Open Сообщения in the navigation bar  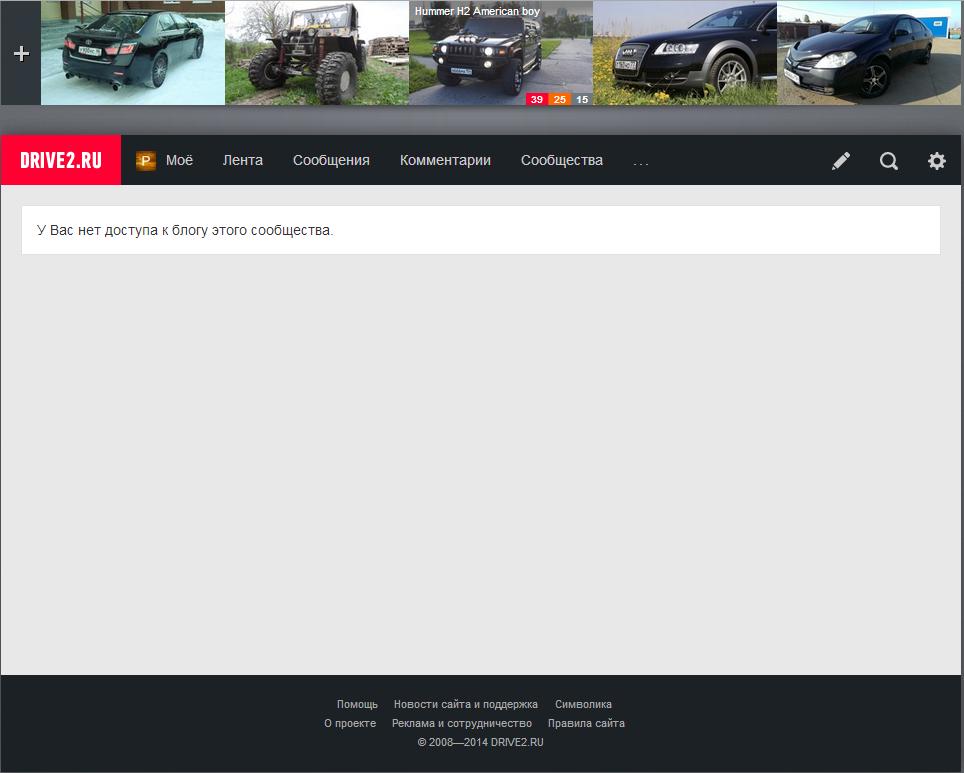[x=331, y=160]
